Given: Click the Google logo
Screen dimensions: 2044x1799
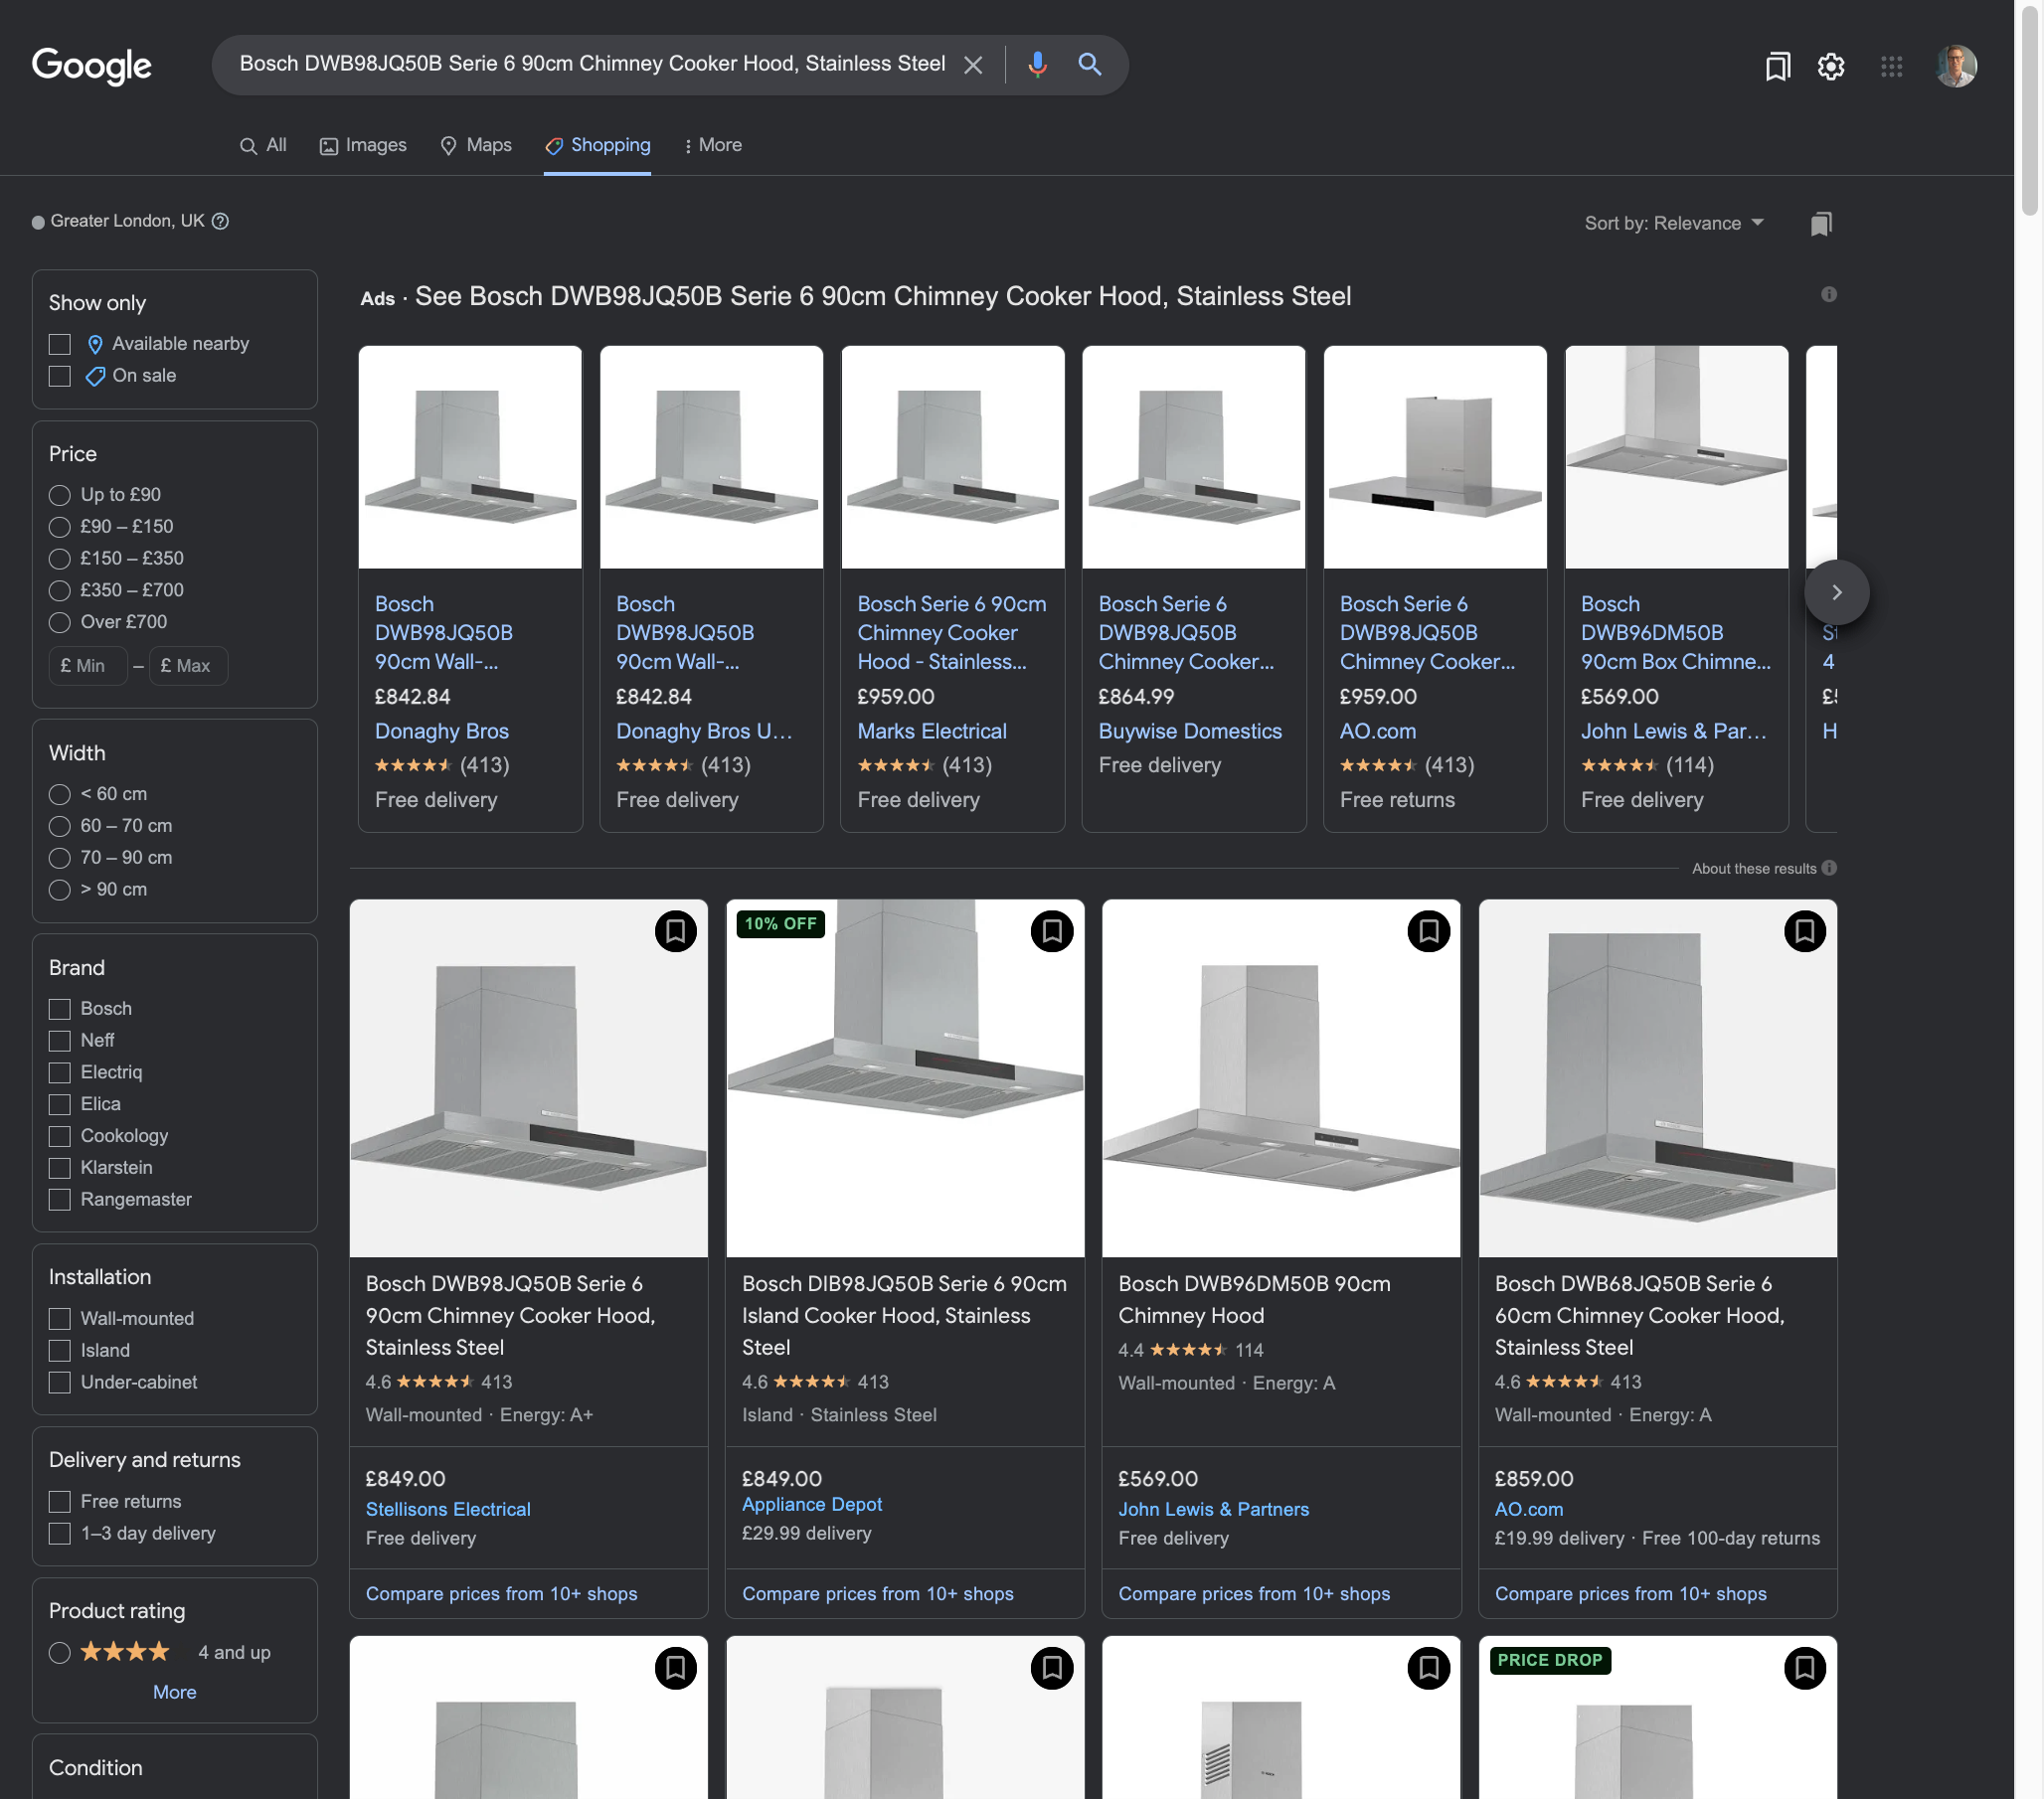Looking at the screenshot, I should pos(91,66).
